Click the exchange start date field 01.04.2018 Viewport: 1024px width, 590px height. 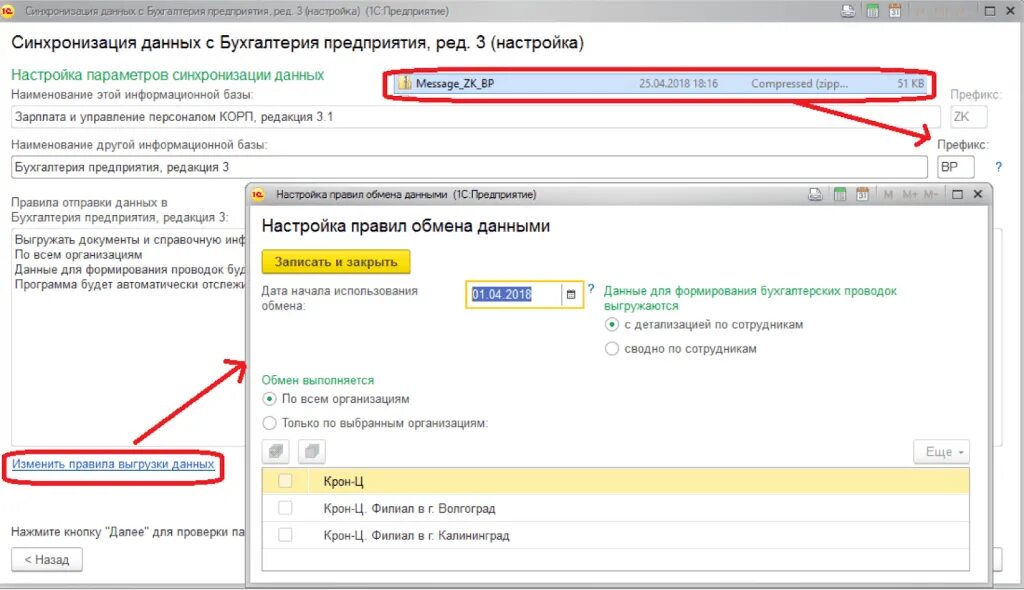(513, 295)
